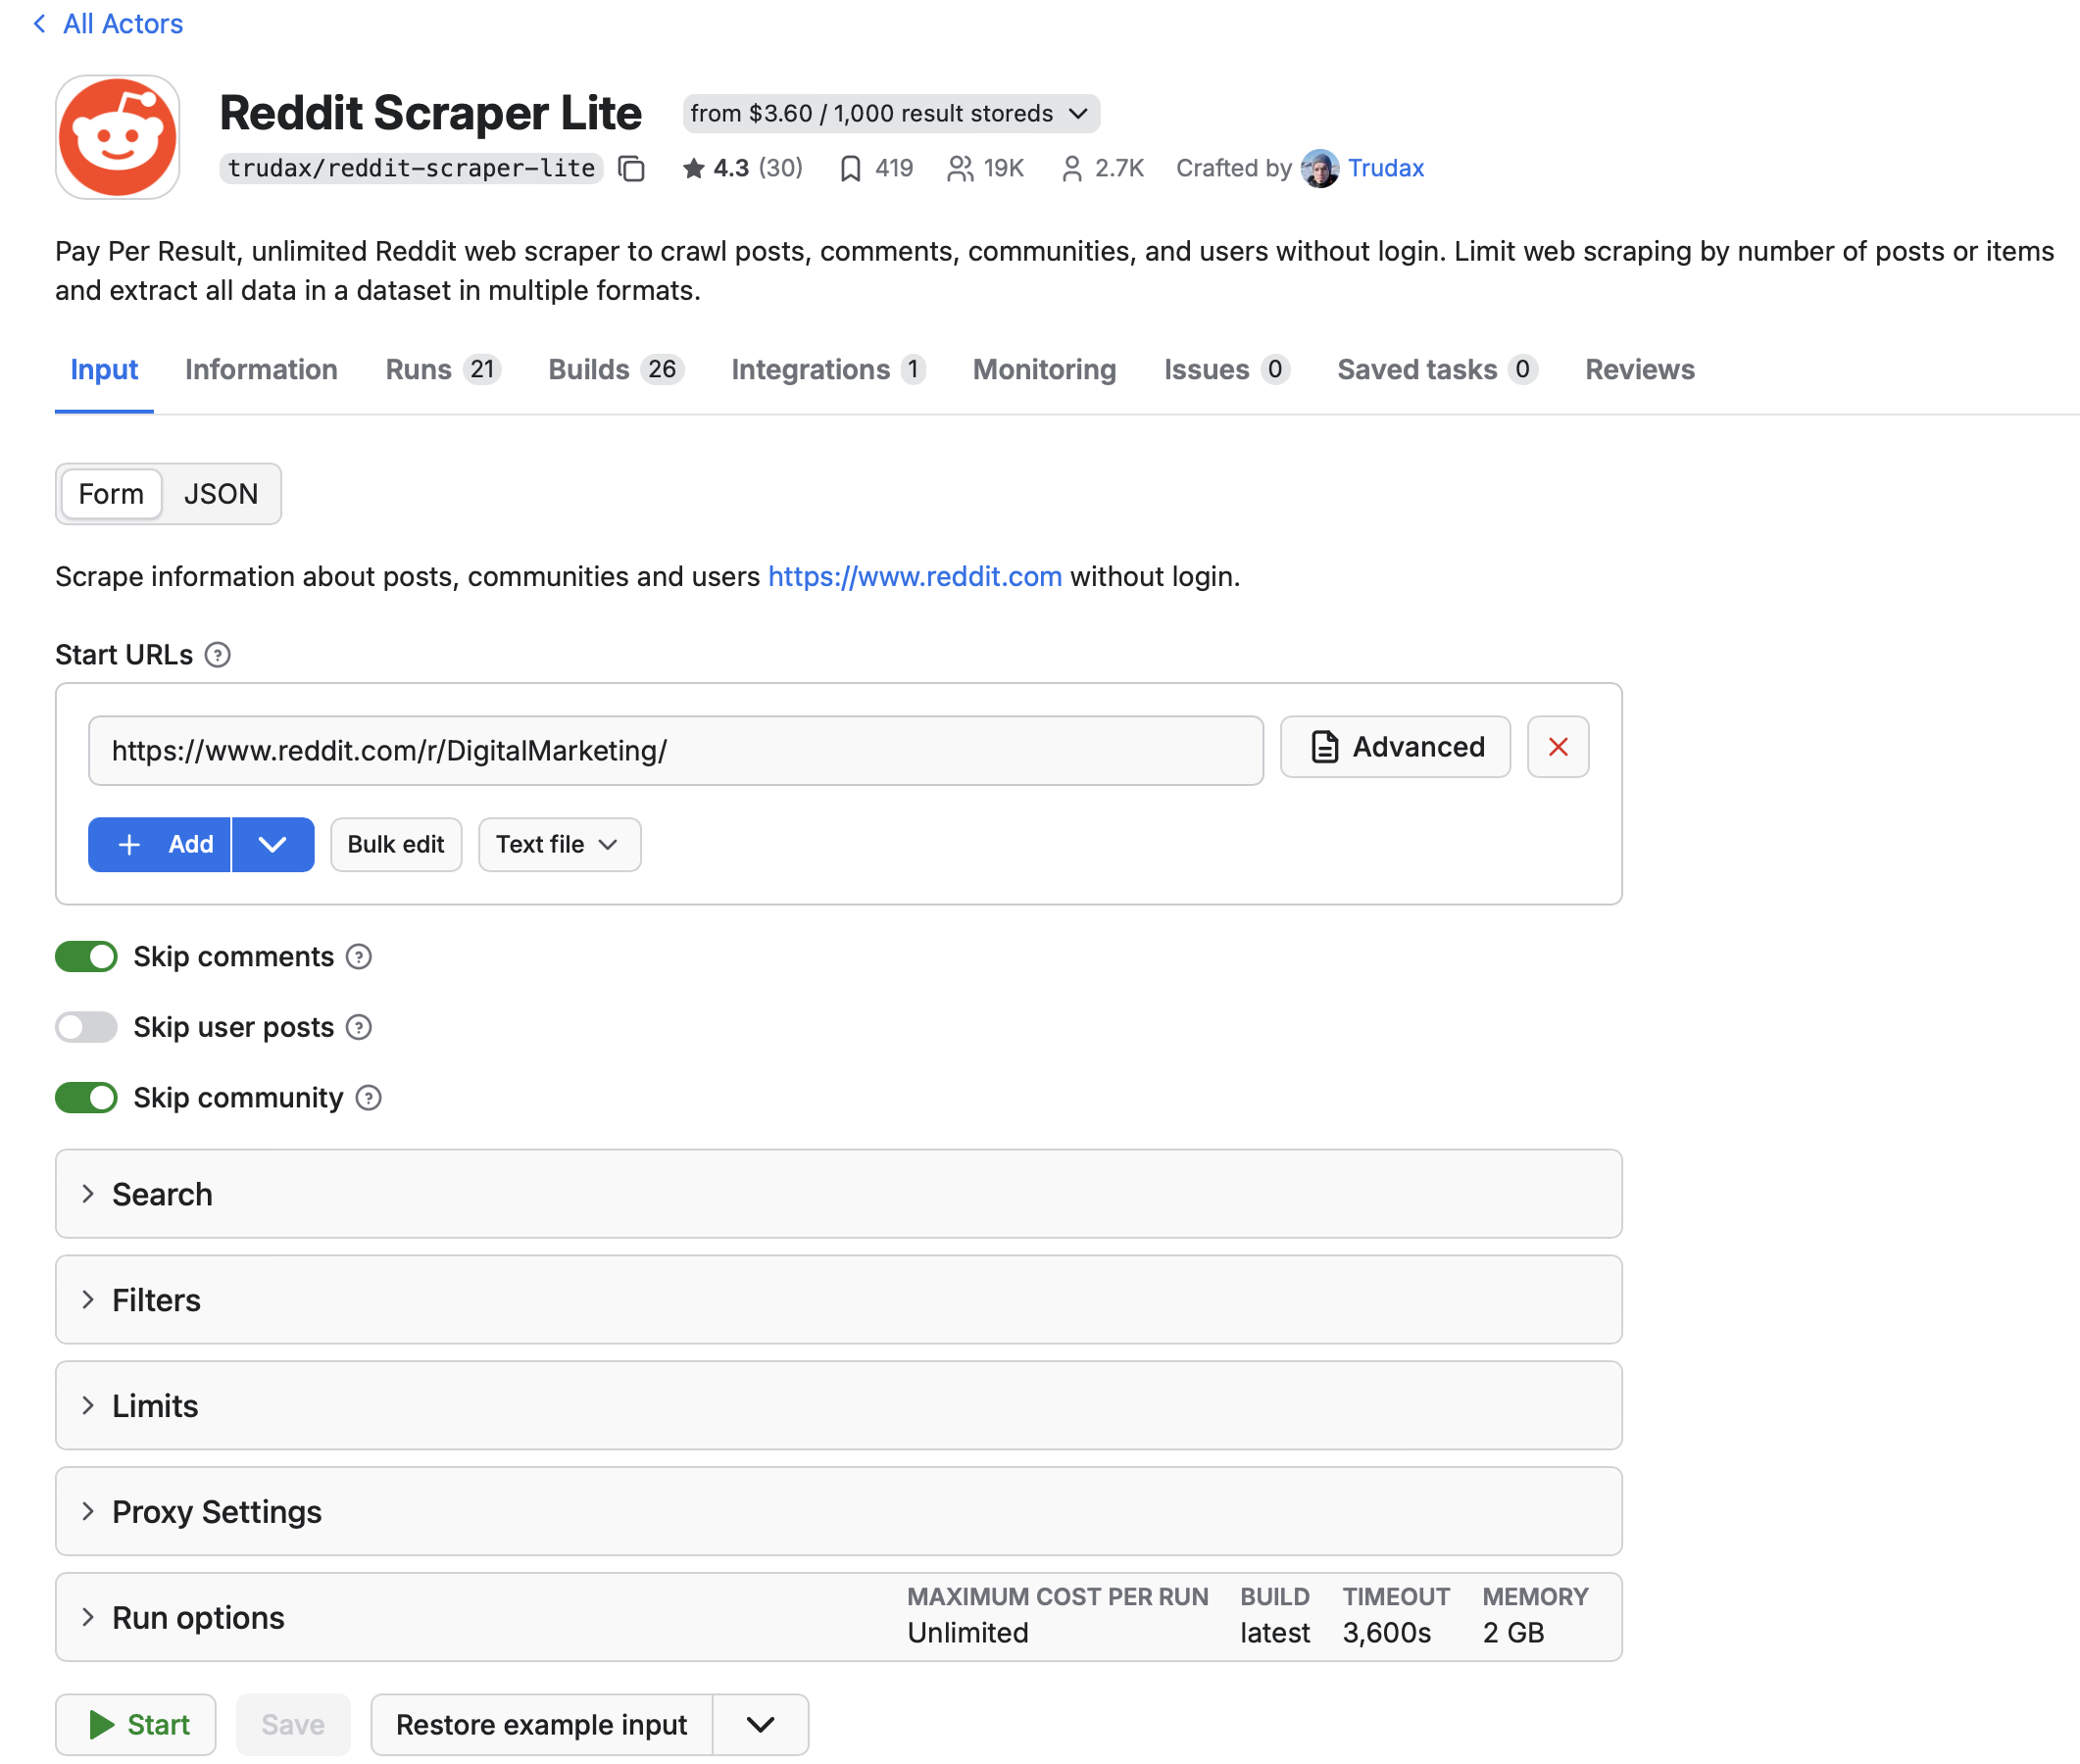This screenshot has width=2080, height=1764.
Task: Go back to All Actors
Action: pyautogui.click(x=108, y=24)
